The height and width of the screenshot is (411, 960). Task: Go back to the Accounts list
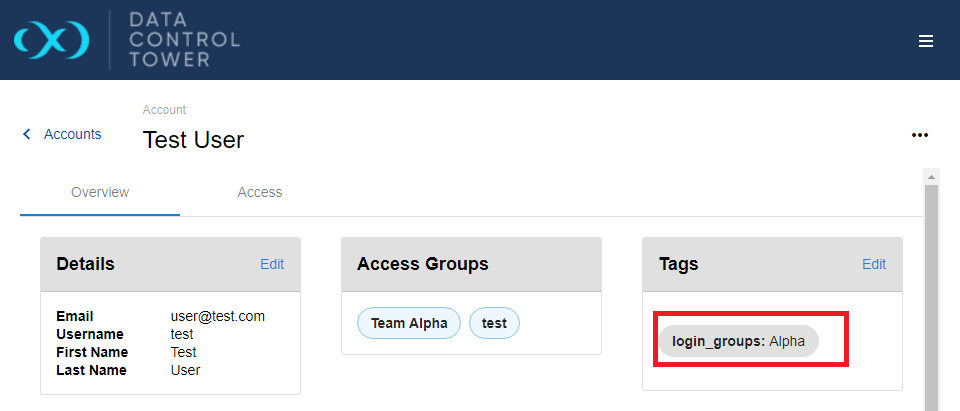[x=72, y=134]
